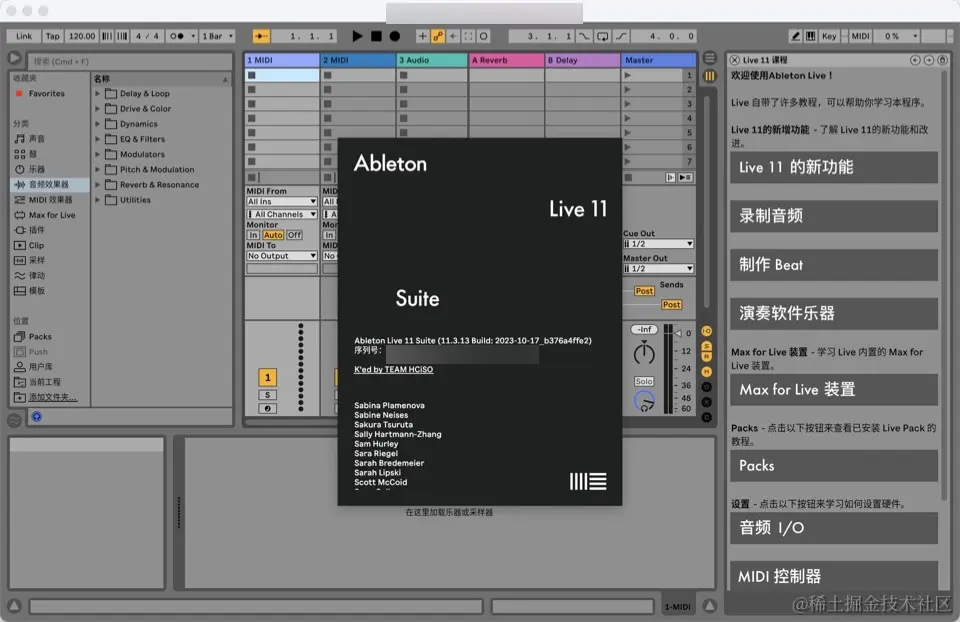The image size is (960, 622).
Task: Toggle the Returns section R button
Action: tap(707, 356)
